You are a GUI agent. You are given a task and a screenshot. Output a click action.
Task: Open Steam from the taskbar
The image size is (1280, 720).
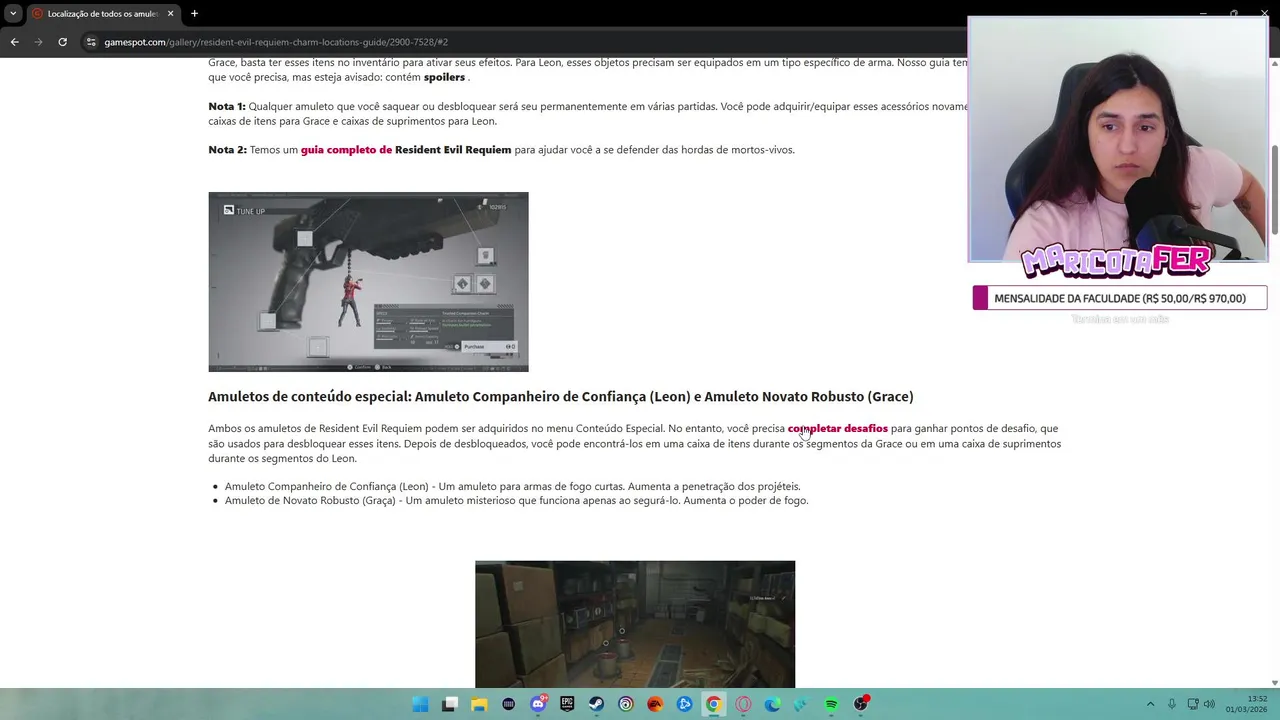click(x=596, y=704)
